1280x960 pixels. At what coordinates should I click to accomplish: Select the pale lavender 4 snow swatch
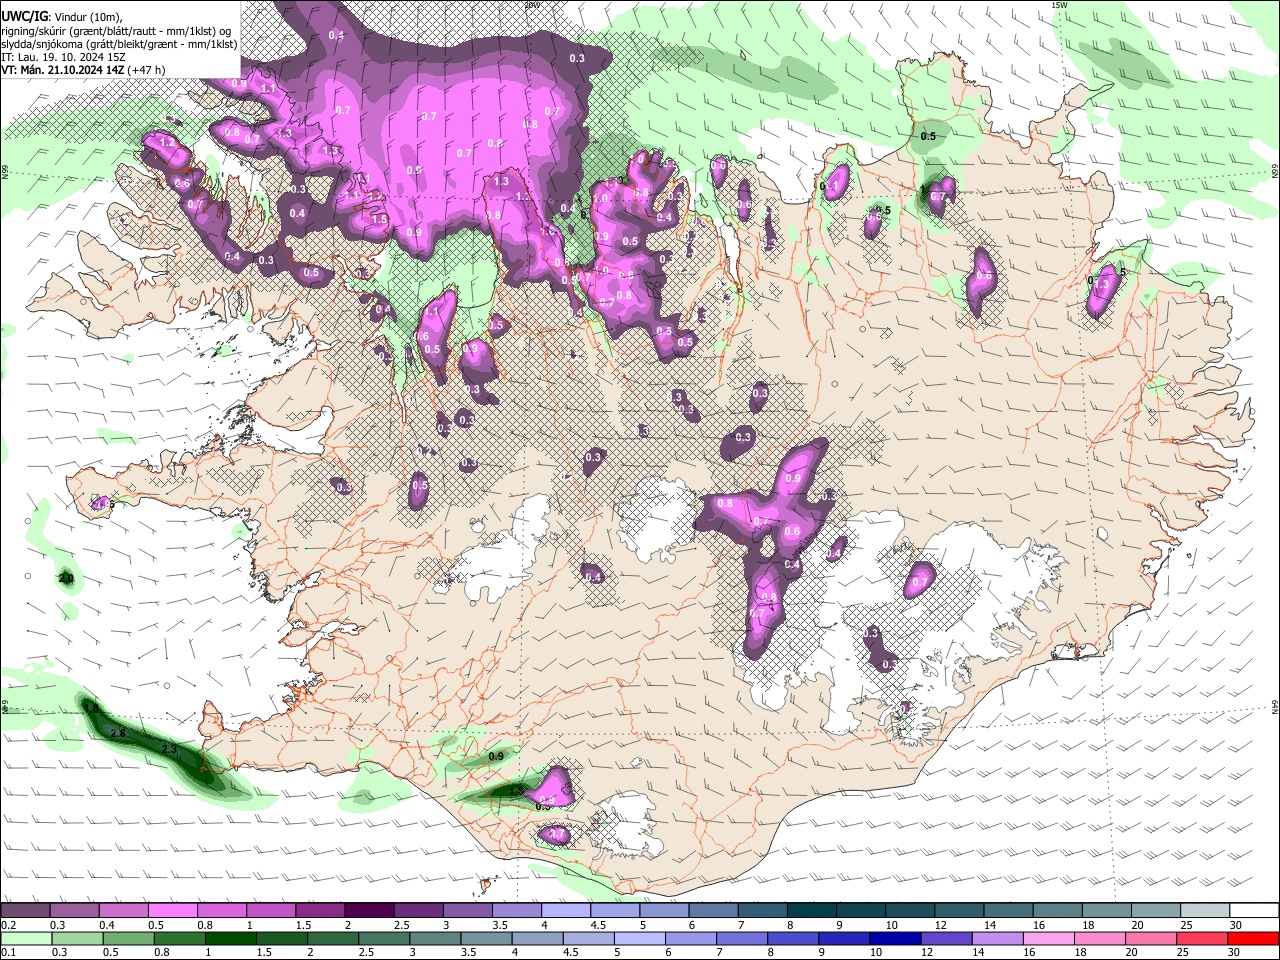(x=566, y=911)
